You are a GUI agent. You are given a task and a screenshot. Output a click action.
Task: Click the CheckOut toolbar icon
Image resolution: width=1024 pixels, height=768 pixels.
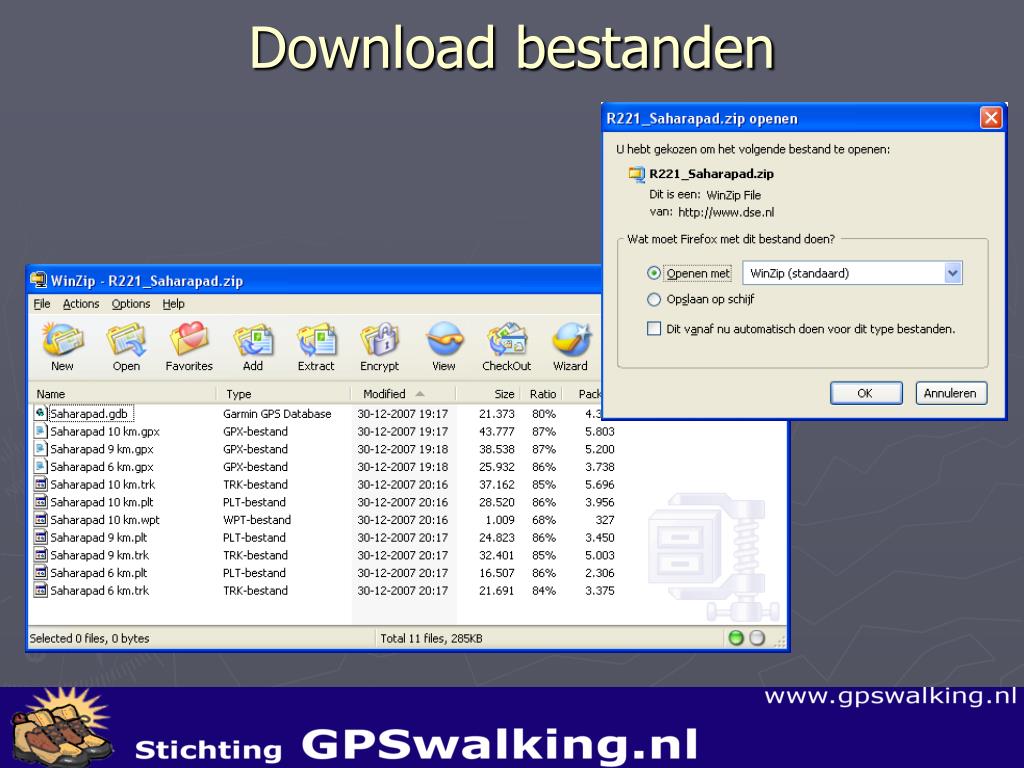click(507, 340)
